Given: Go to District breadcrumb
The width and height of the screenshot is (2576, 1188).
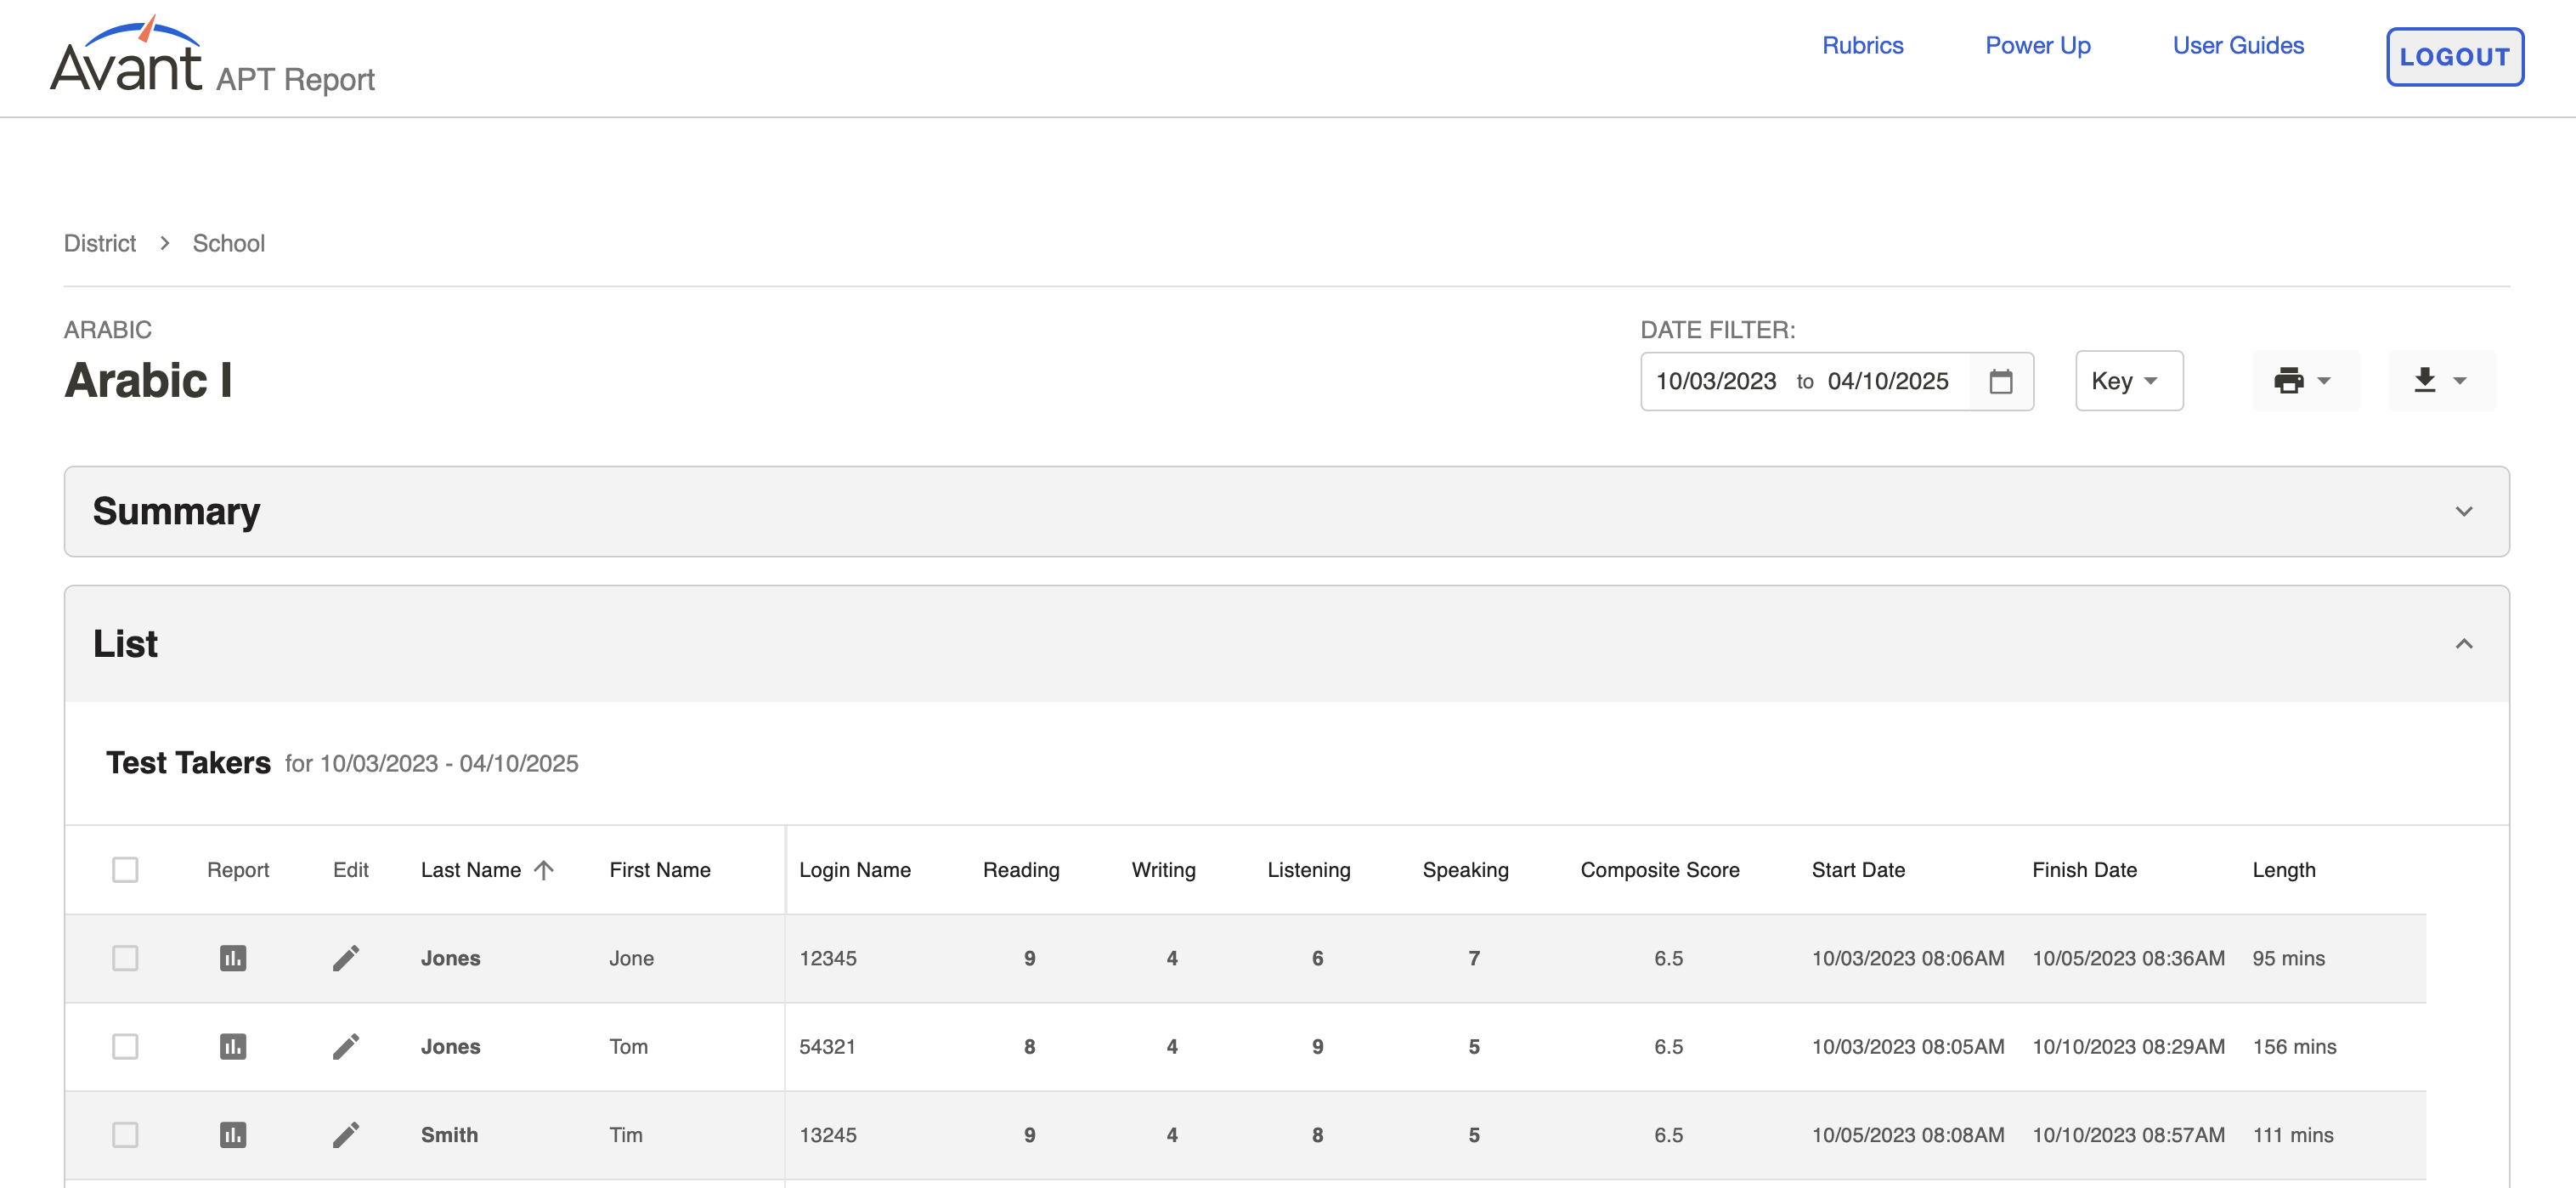Looking at the screenshot, I should click(100, 243).
